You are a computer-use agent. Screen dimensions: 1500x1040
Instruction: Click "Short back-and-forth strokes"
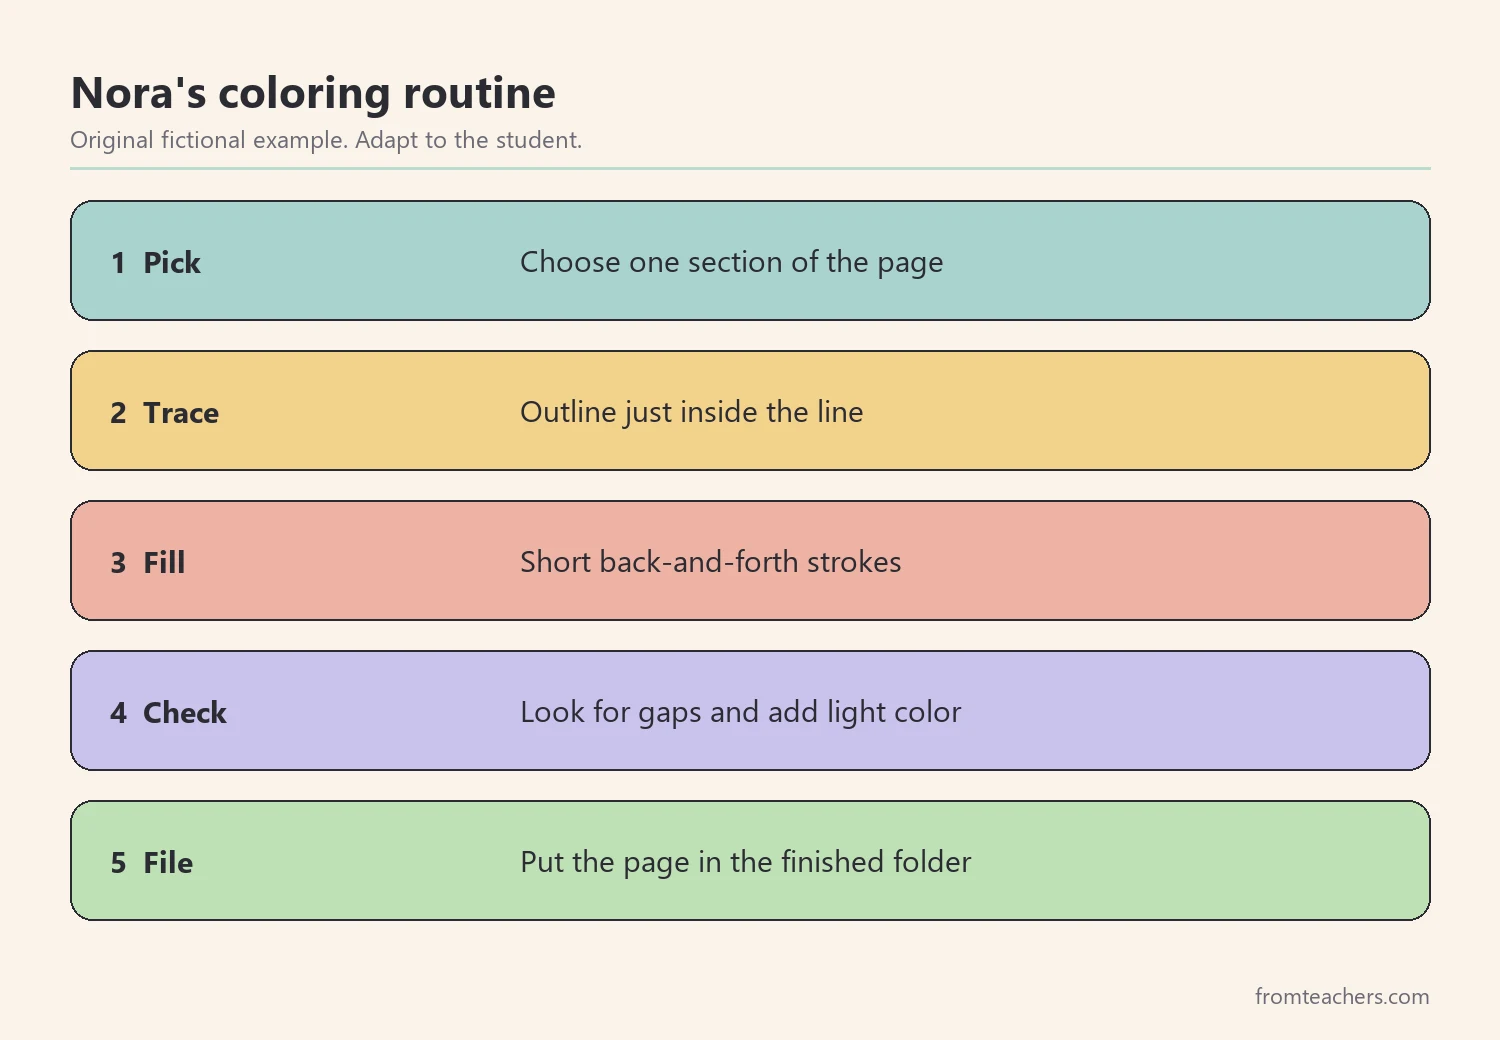tap(710, 562)
